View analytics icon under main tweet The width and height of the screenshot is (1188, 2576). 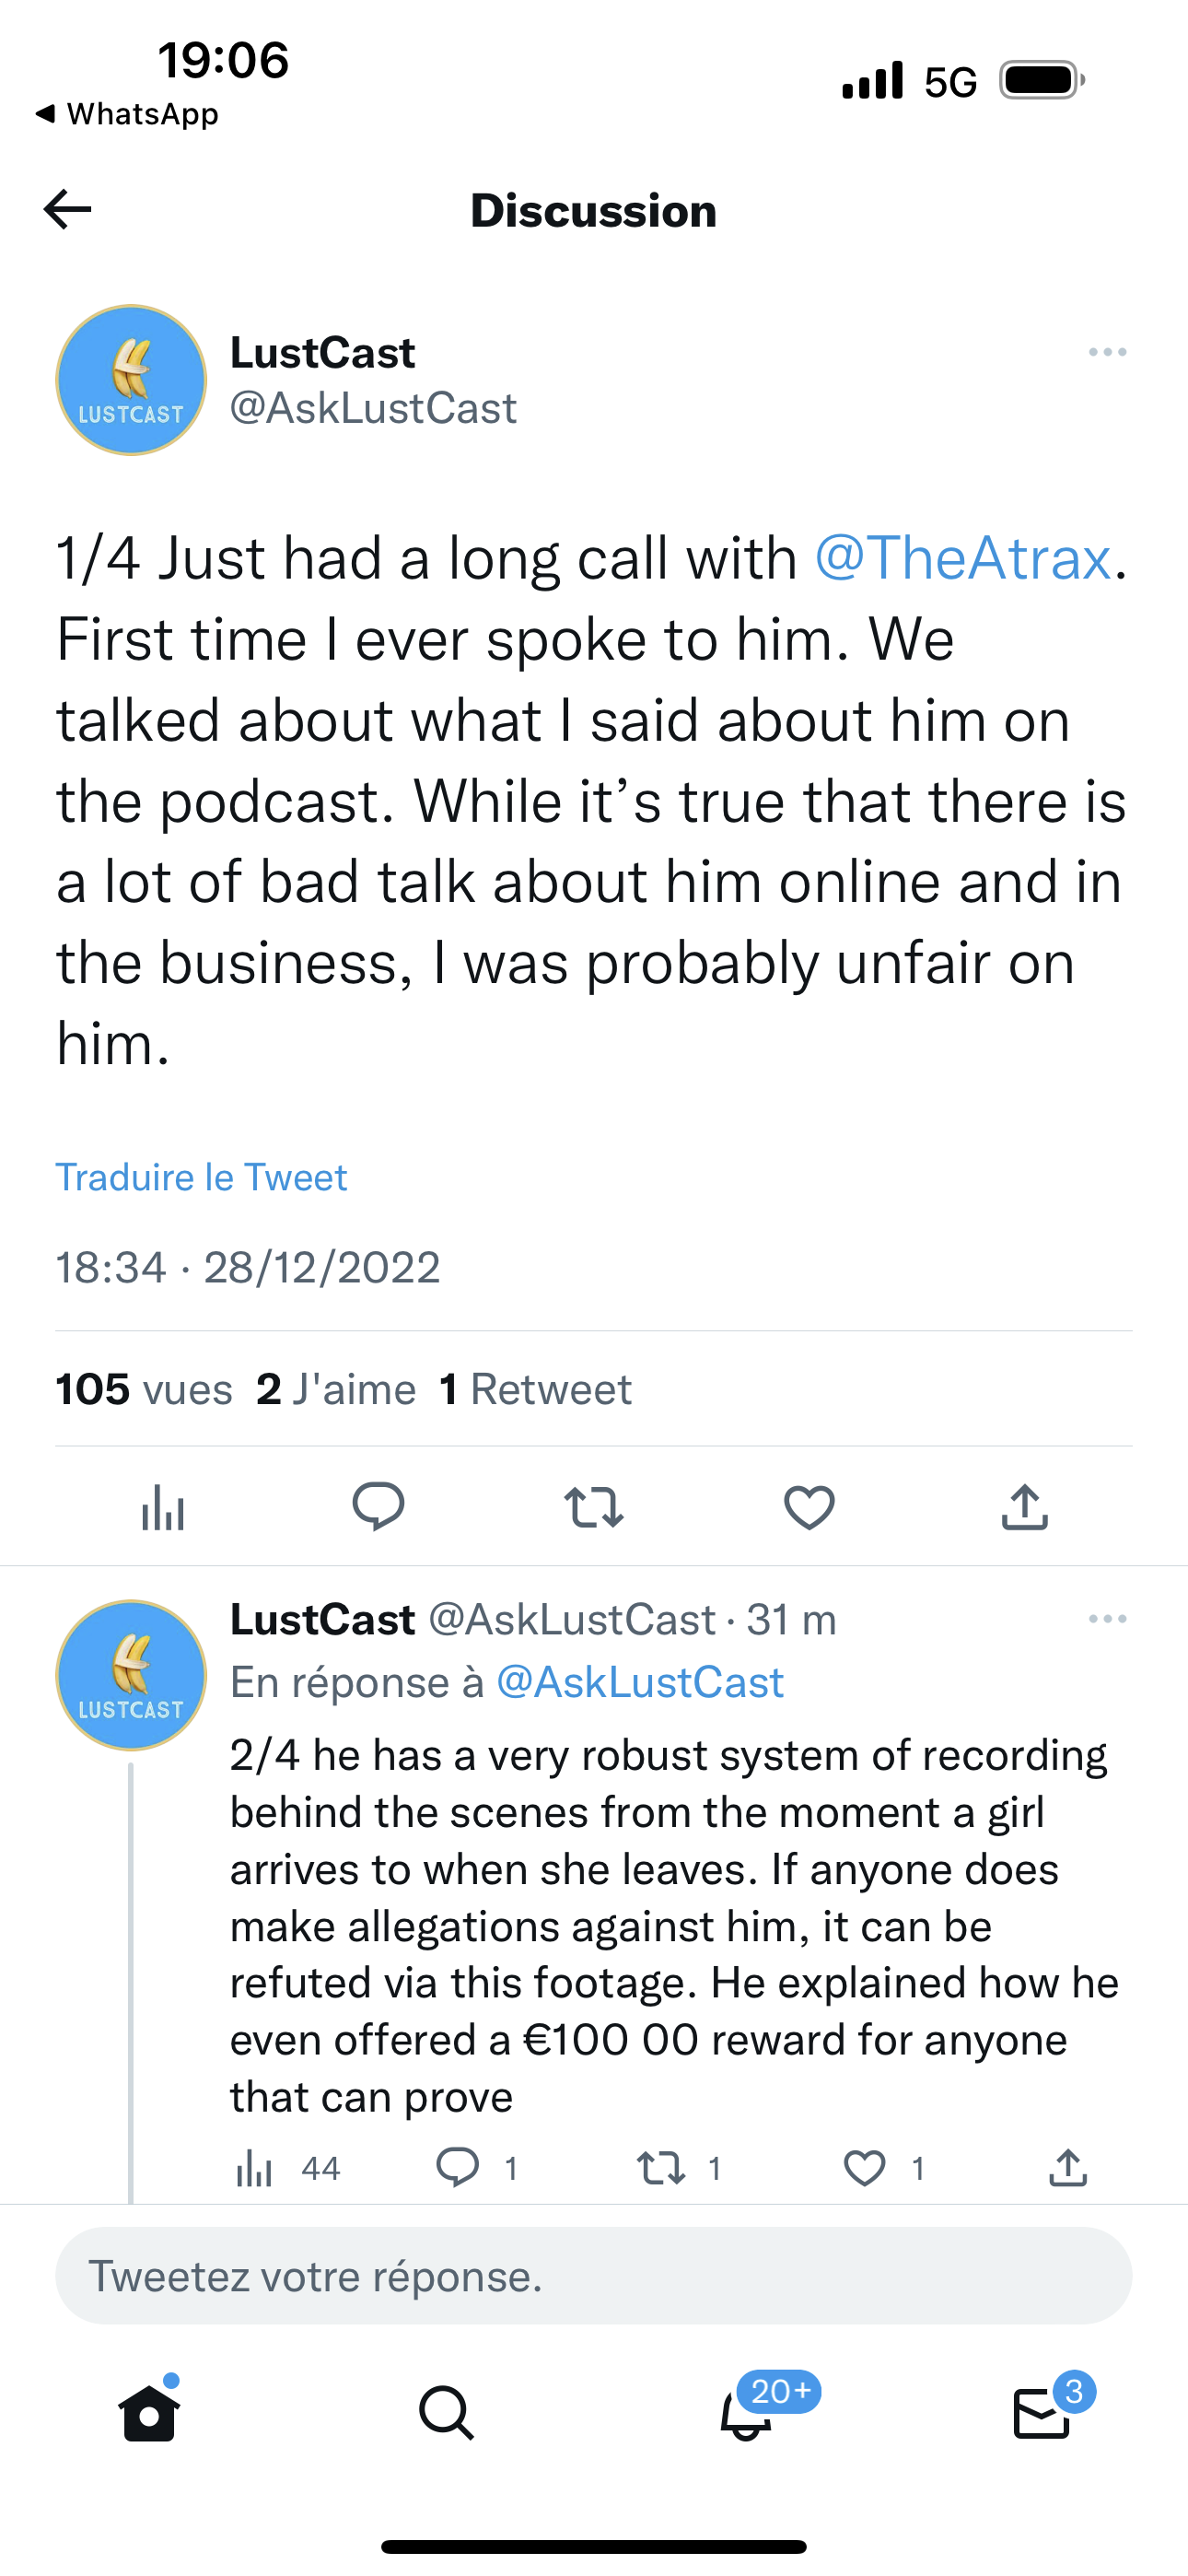[163, 1507]
